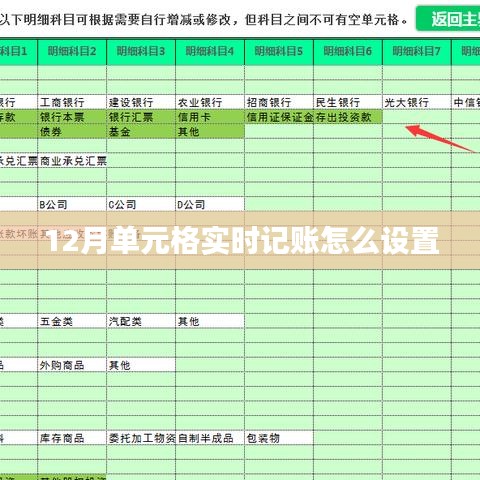The height and width of the screenshot is (480, 480).
Task: Select the 信用卡 cell
Action: (x=210, y=117)
